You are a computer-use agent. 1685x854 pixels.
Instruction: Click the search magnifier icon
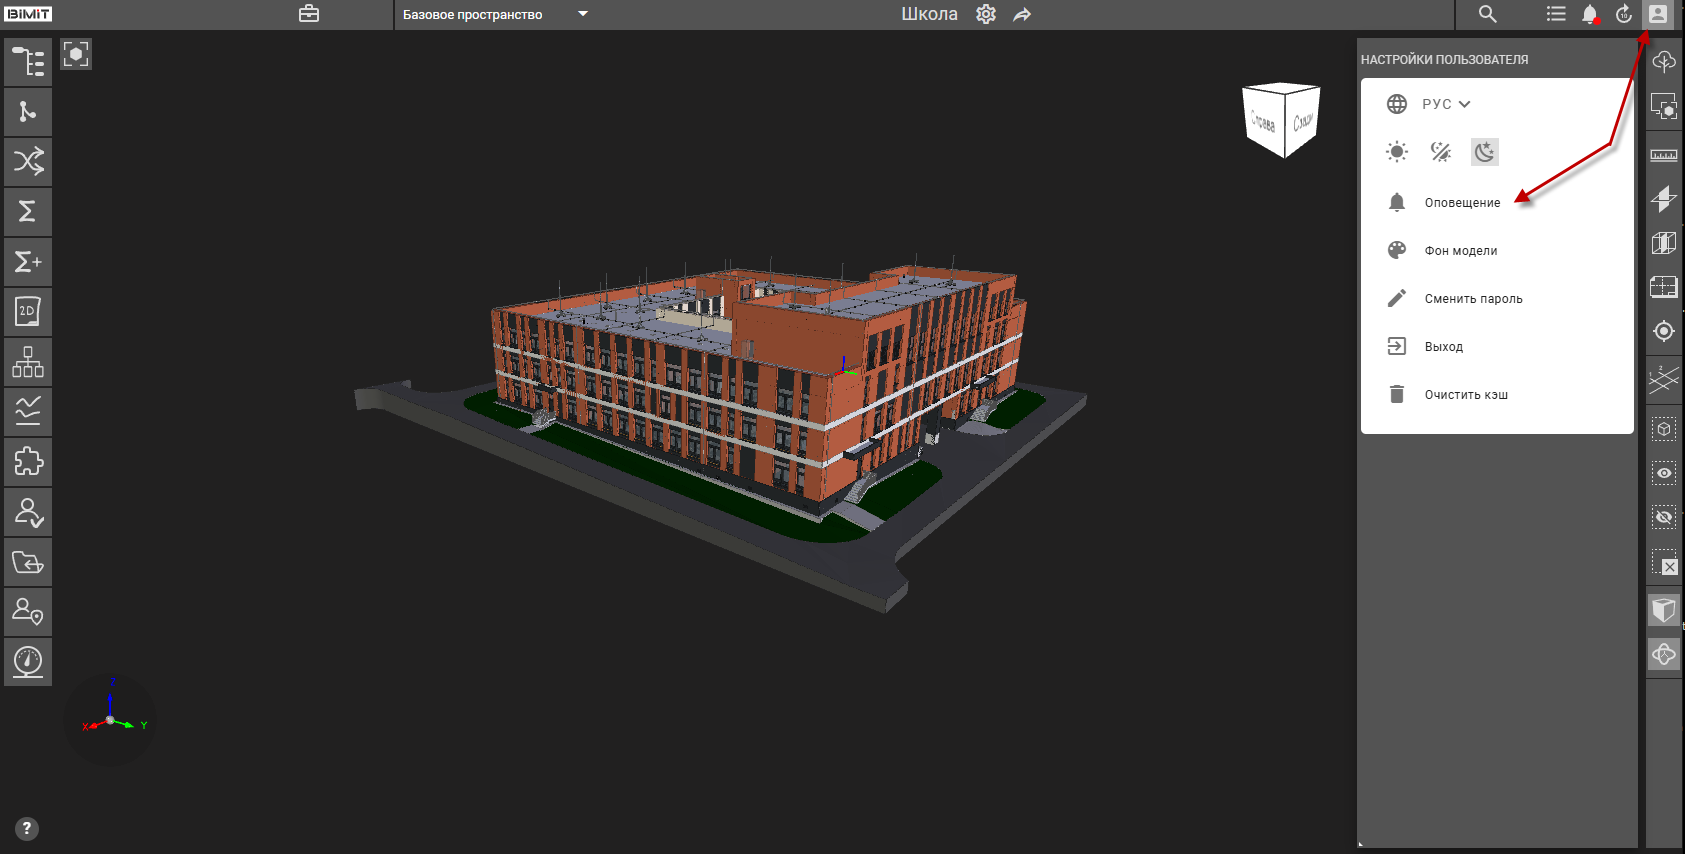(x=1488, y=14)
